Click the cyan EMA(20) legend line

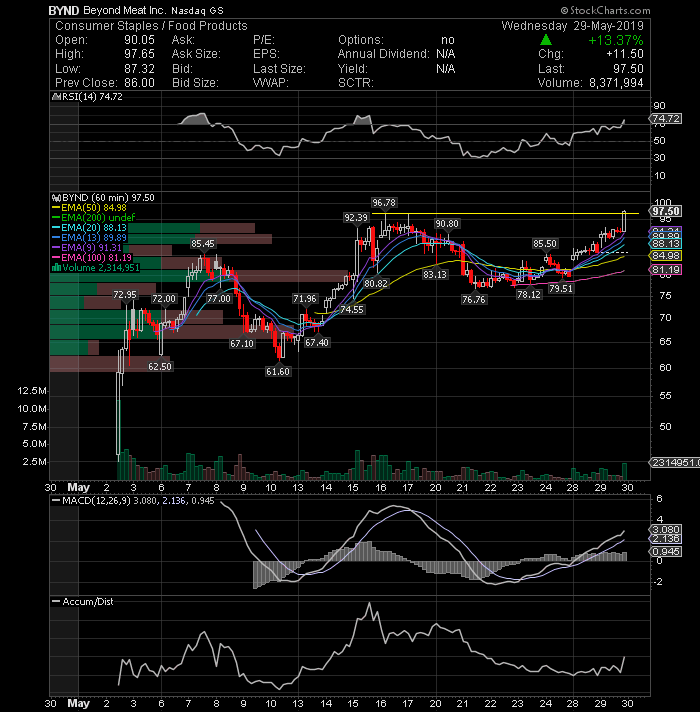[x=56, y=228]
